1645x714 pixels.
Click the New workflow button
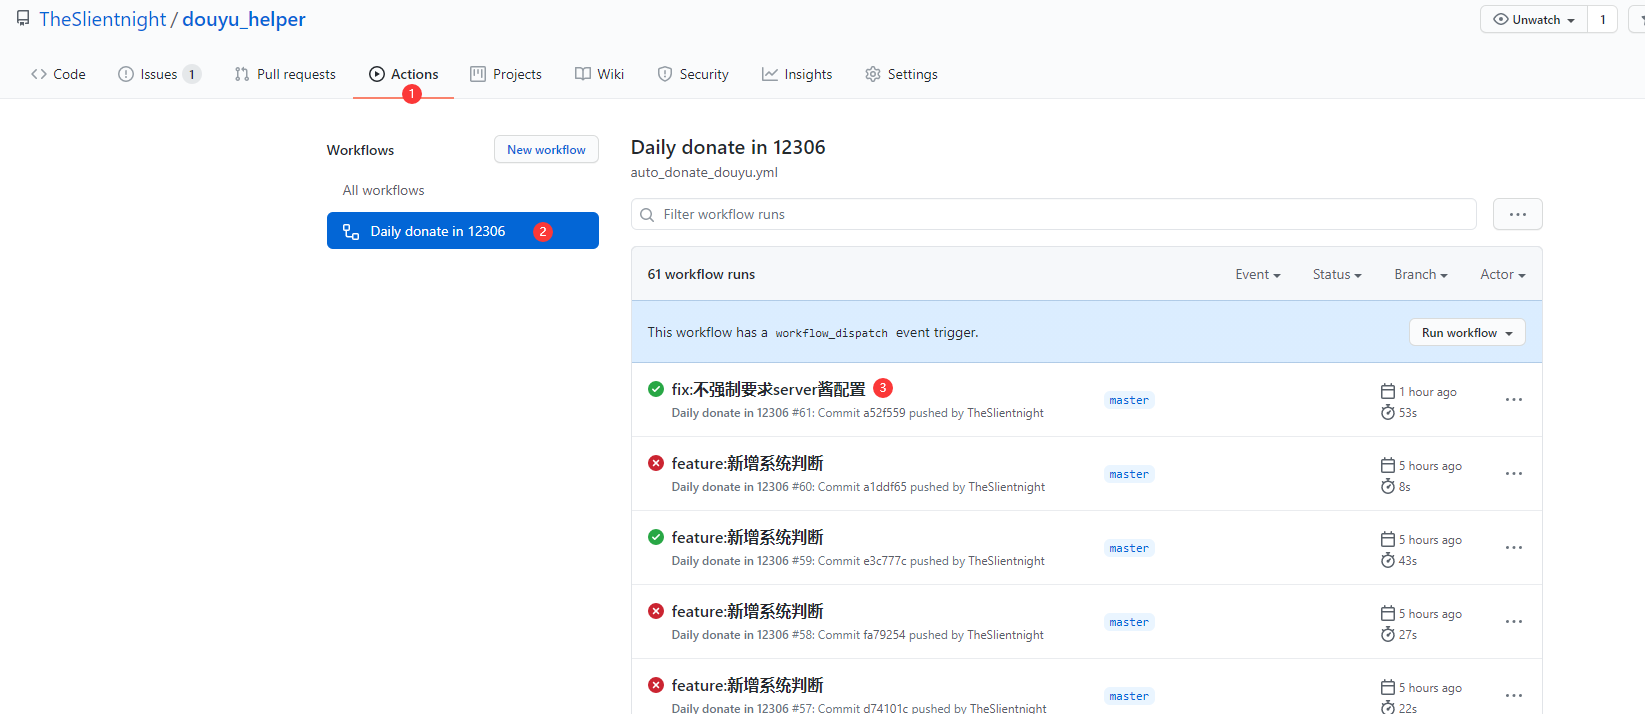tap(546, 149)
